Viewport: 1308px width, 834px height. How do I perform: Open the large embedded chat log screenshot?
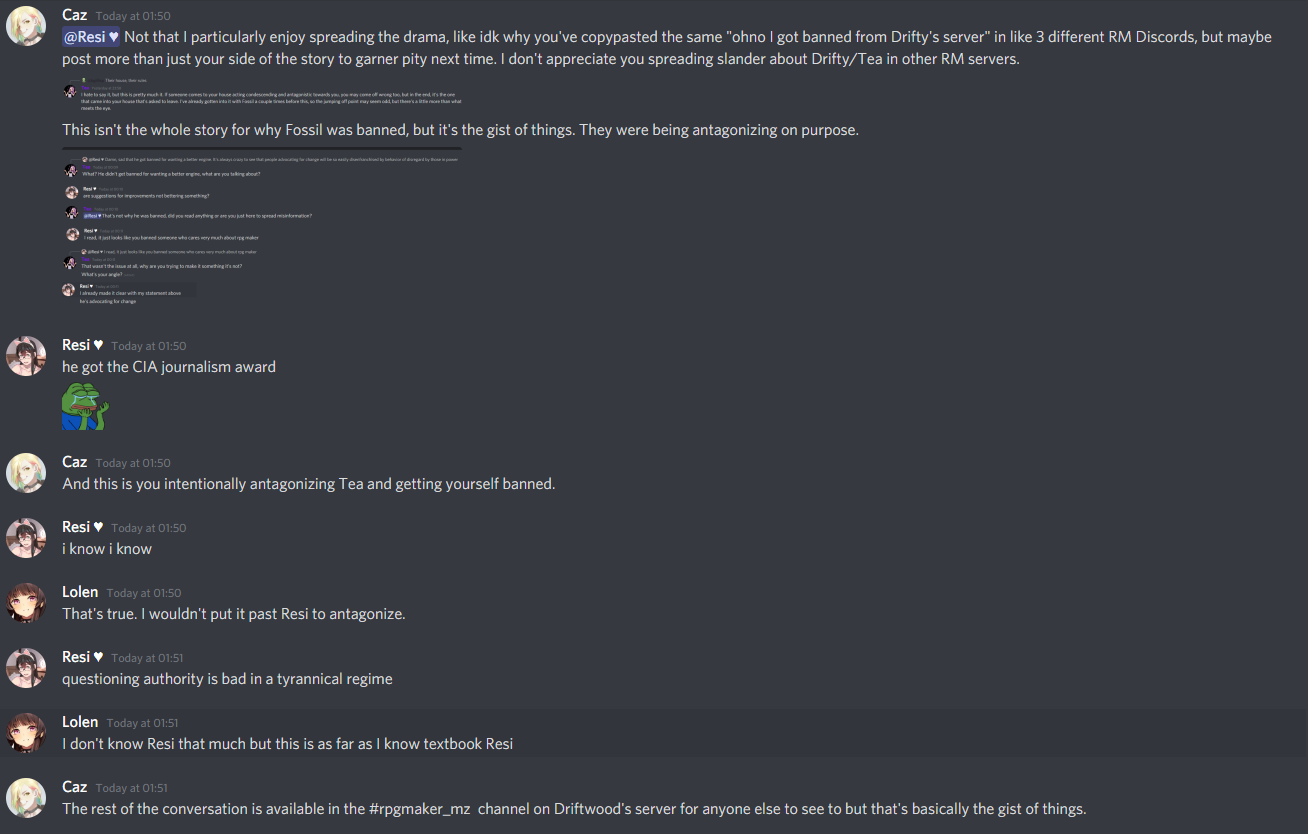tap(260, 227)
